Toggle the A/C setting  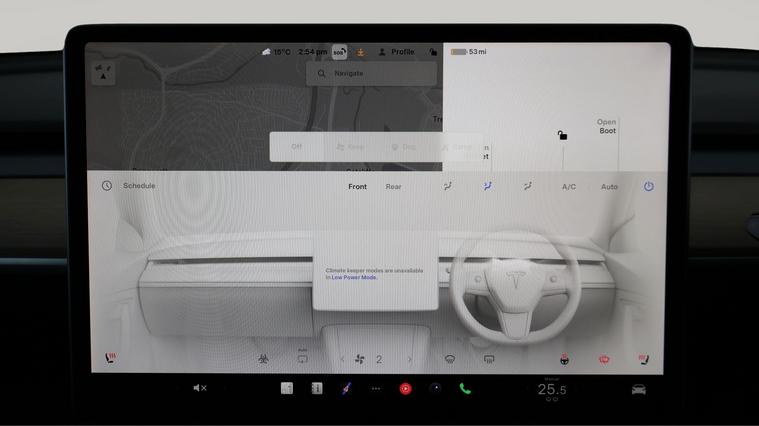point(568,187)
